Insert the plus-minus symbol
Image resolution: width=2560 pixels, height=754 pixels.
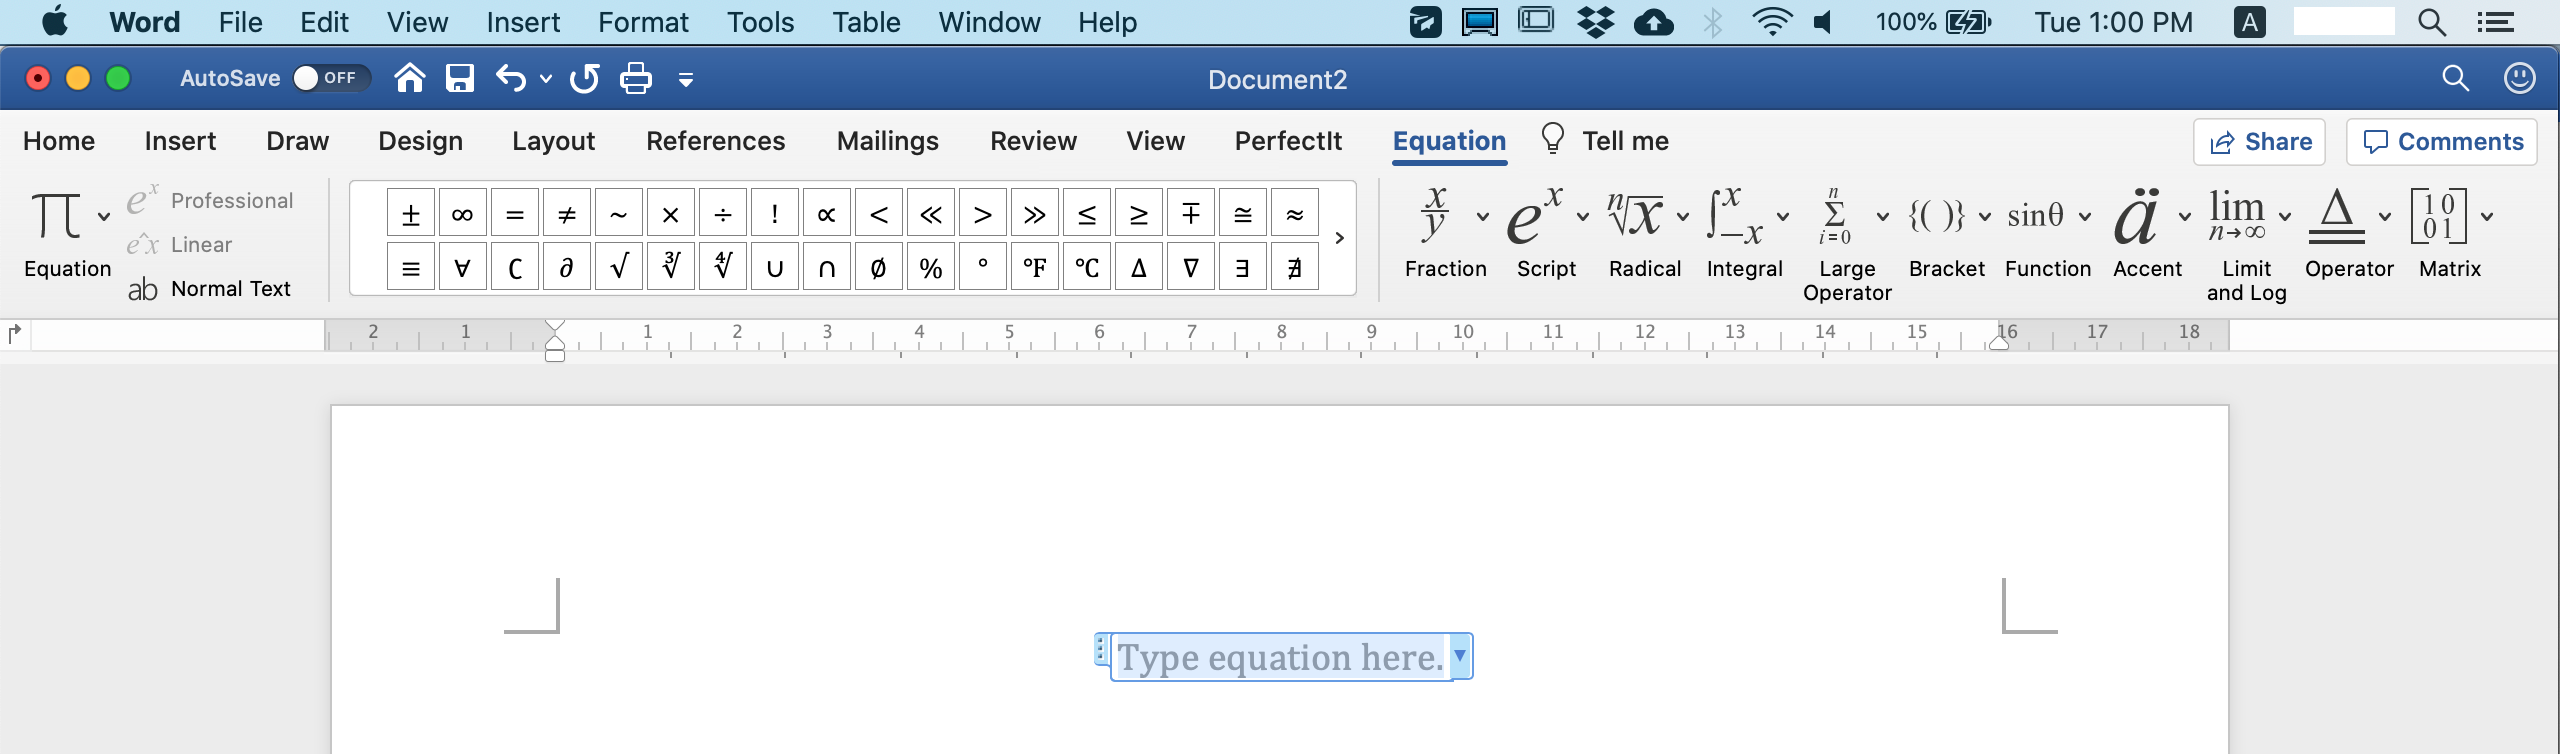pos(411,214)
